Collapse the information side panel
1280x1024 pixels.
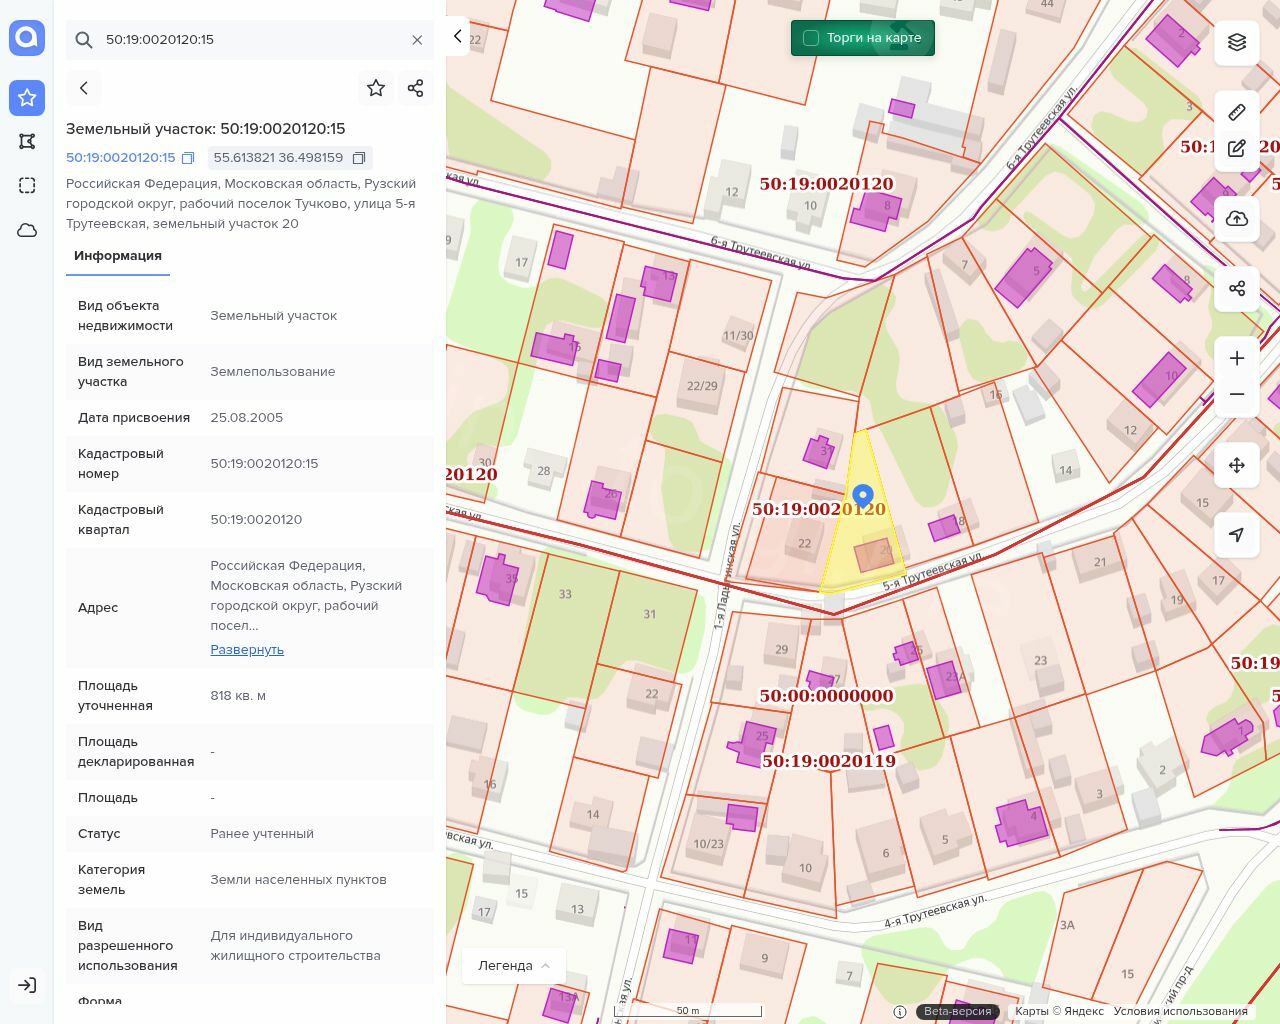coord(457,36)
